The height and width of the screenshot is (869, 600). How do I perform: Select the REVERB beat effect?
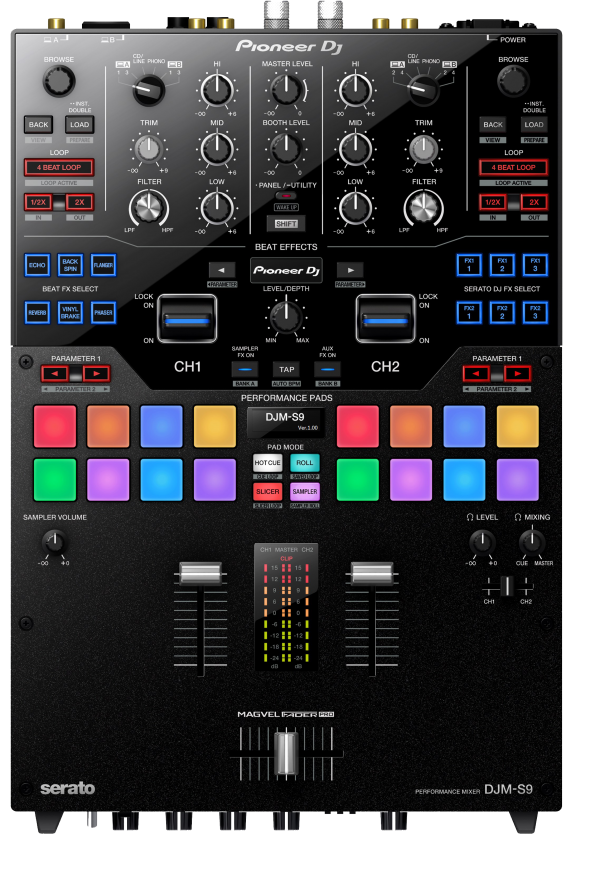tap(37, 313)
